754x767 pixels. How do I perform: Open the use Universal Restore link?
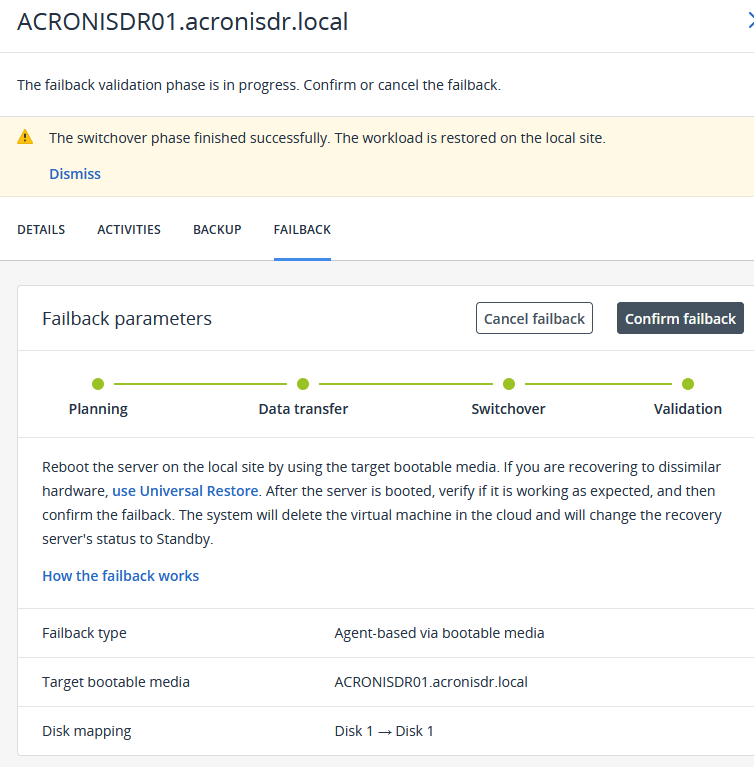click(x=185, y=491)
